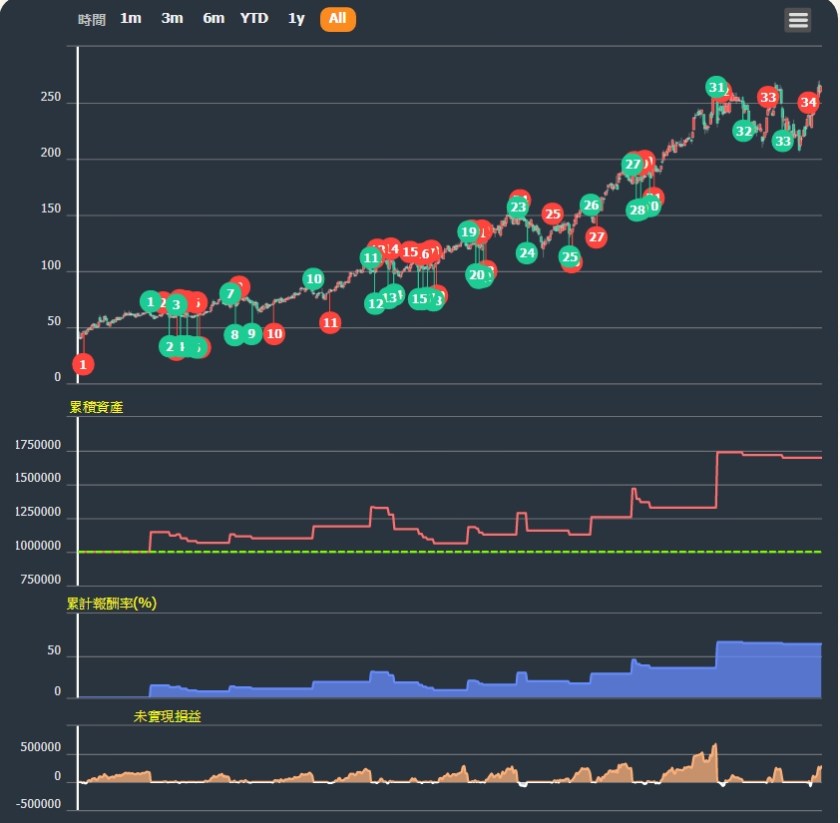Viewport: 840px width, 823px height.
Task: Click red sell marker 34
Action: click(809, 102)
